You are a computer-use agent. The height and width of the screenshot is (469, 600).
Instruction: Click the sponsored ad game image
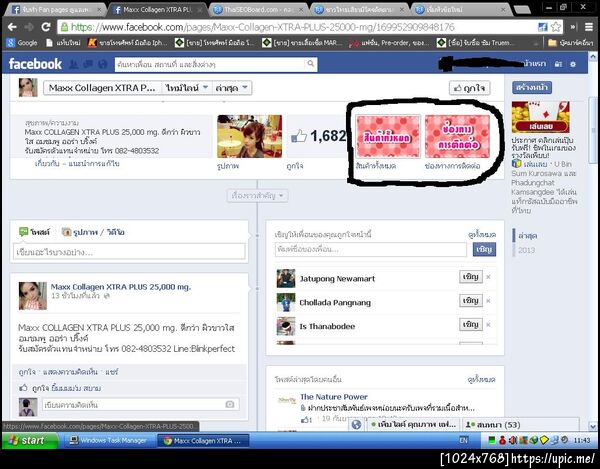[x=541, y=117]
